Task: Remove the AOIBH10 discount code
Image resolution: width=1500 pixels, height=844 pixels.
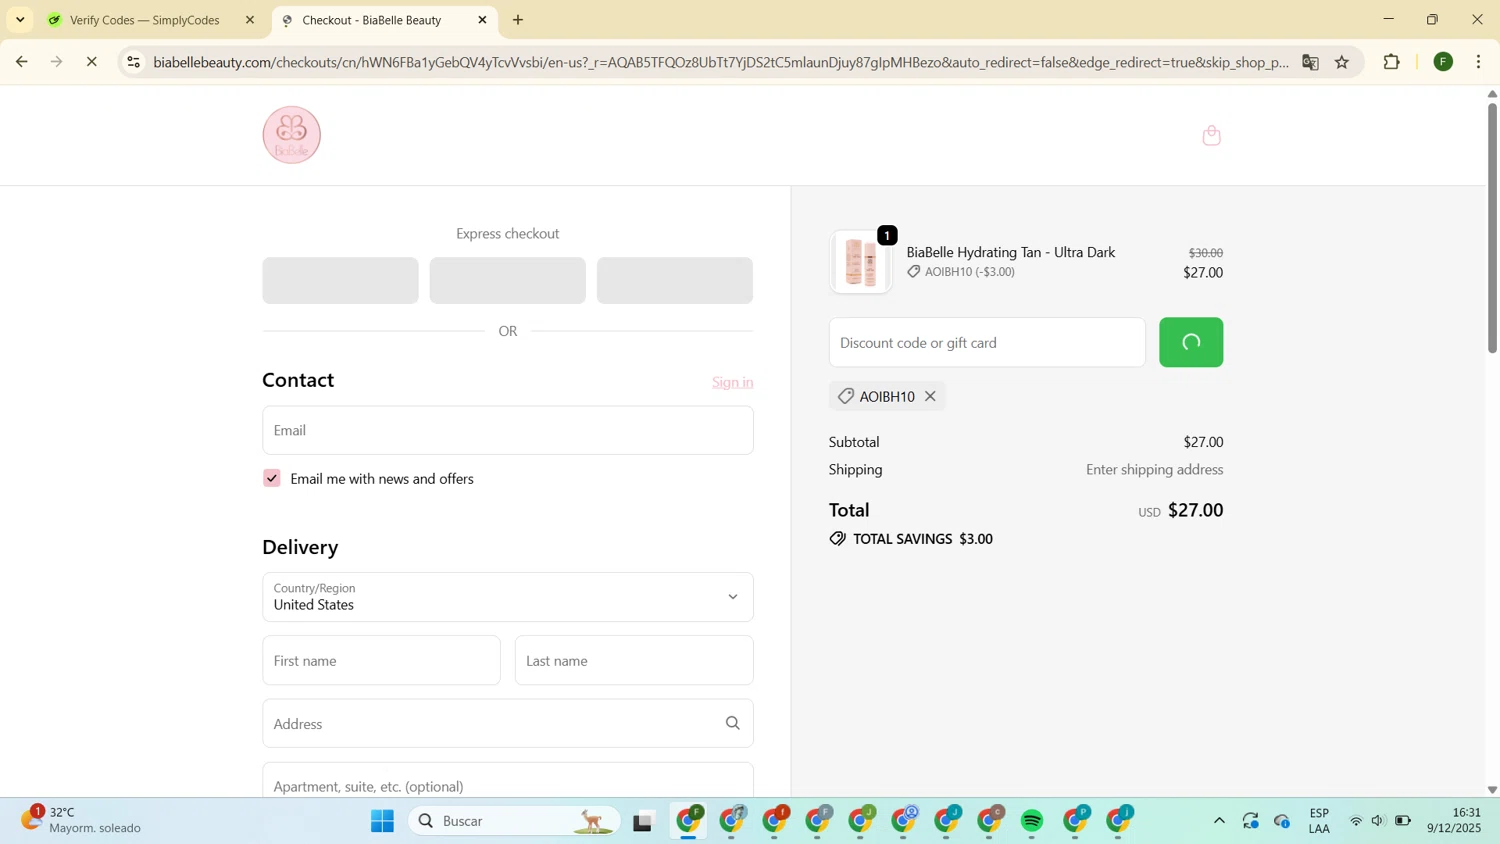Action: pos(930,396)
